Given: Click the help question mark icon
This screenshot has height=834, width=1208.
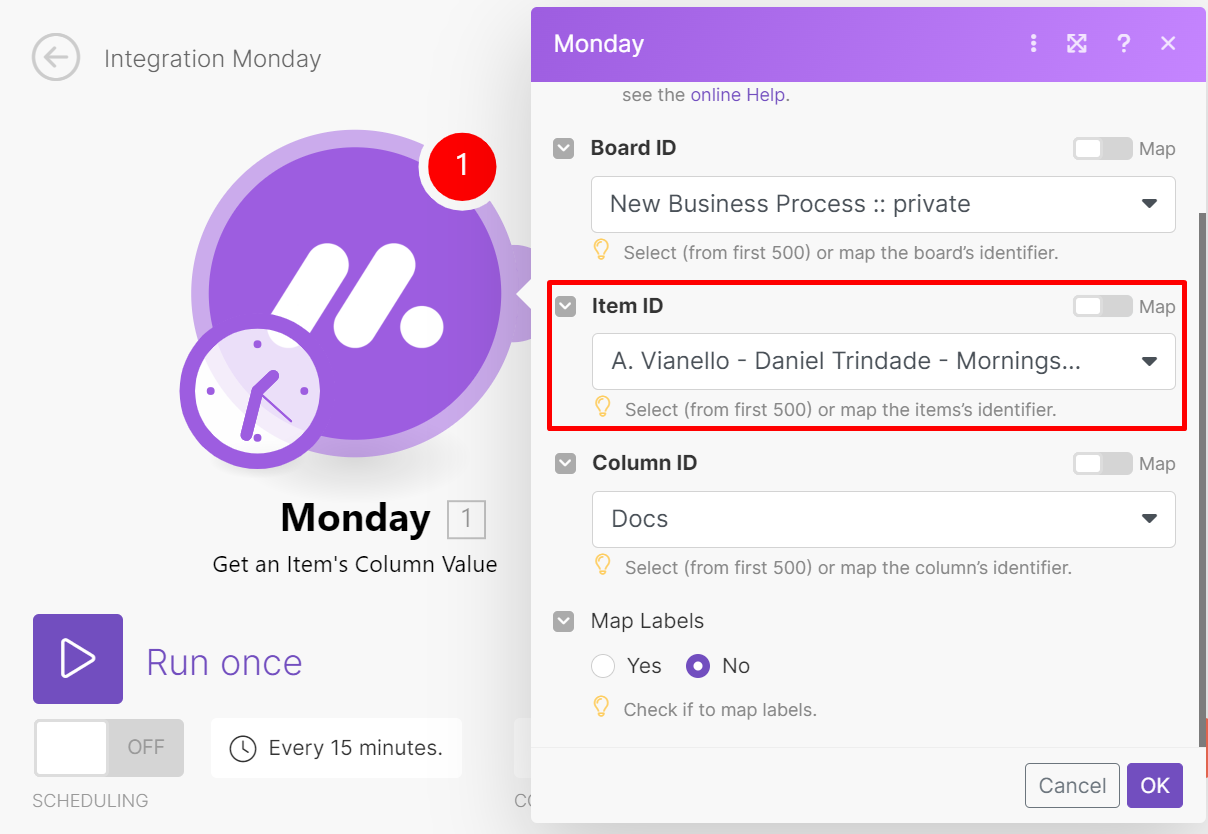Looking at the screenshot, I should (x=1124, y=44).
